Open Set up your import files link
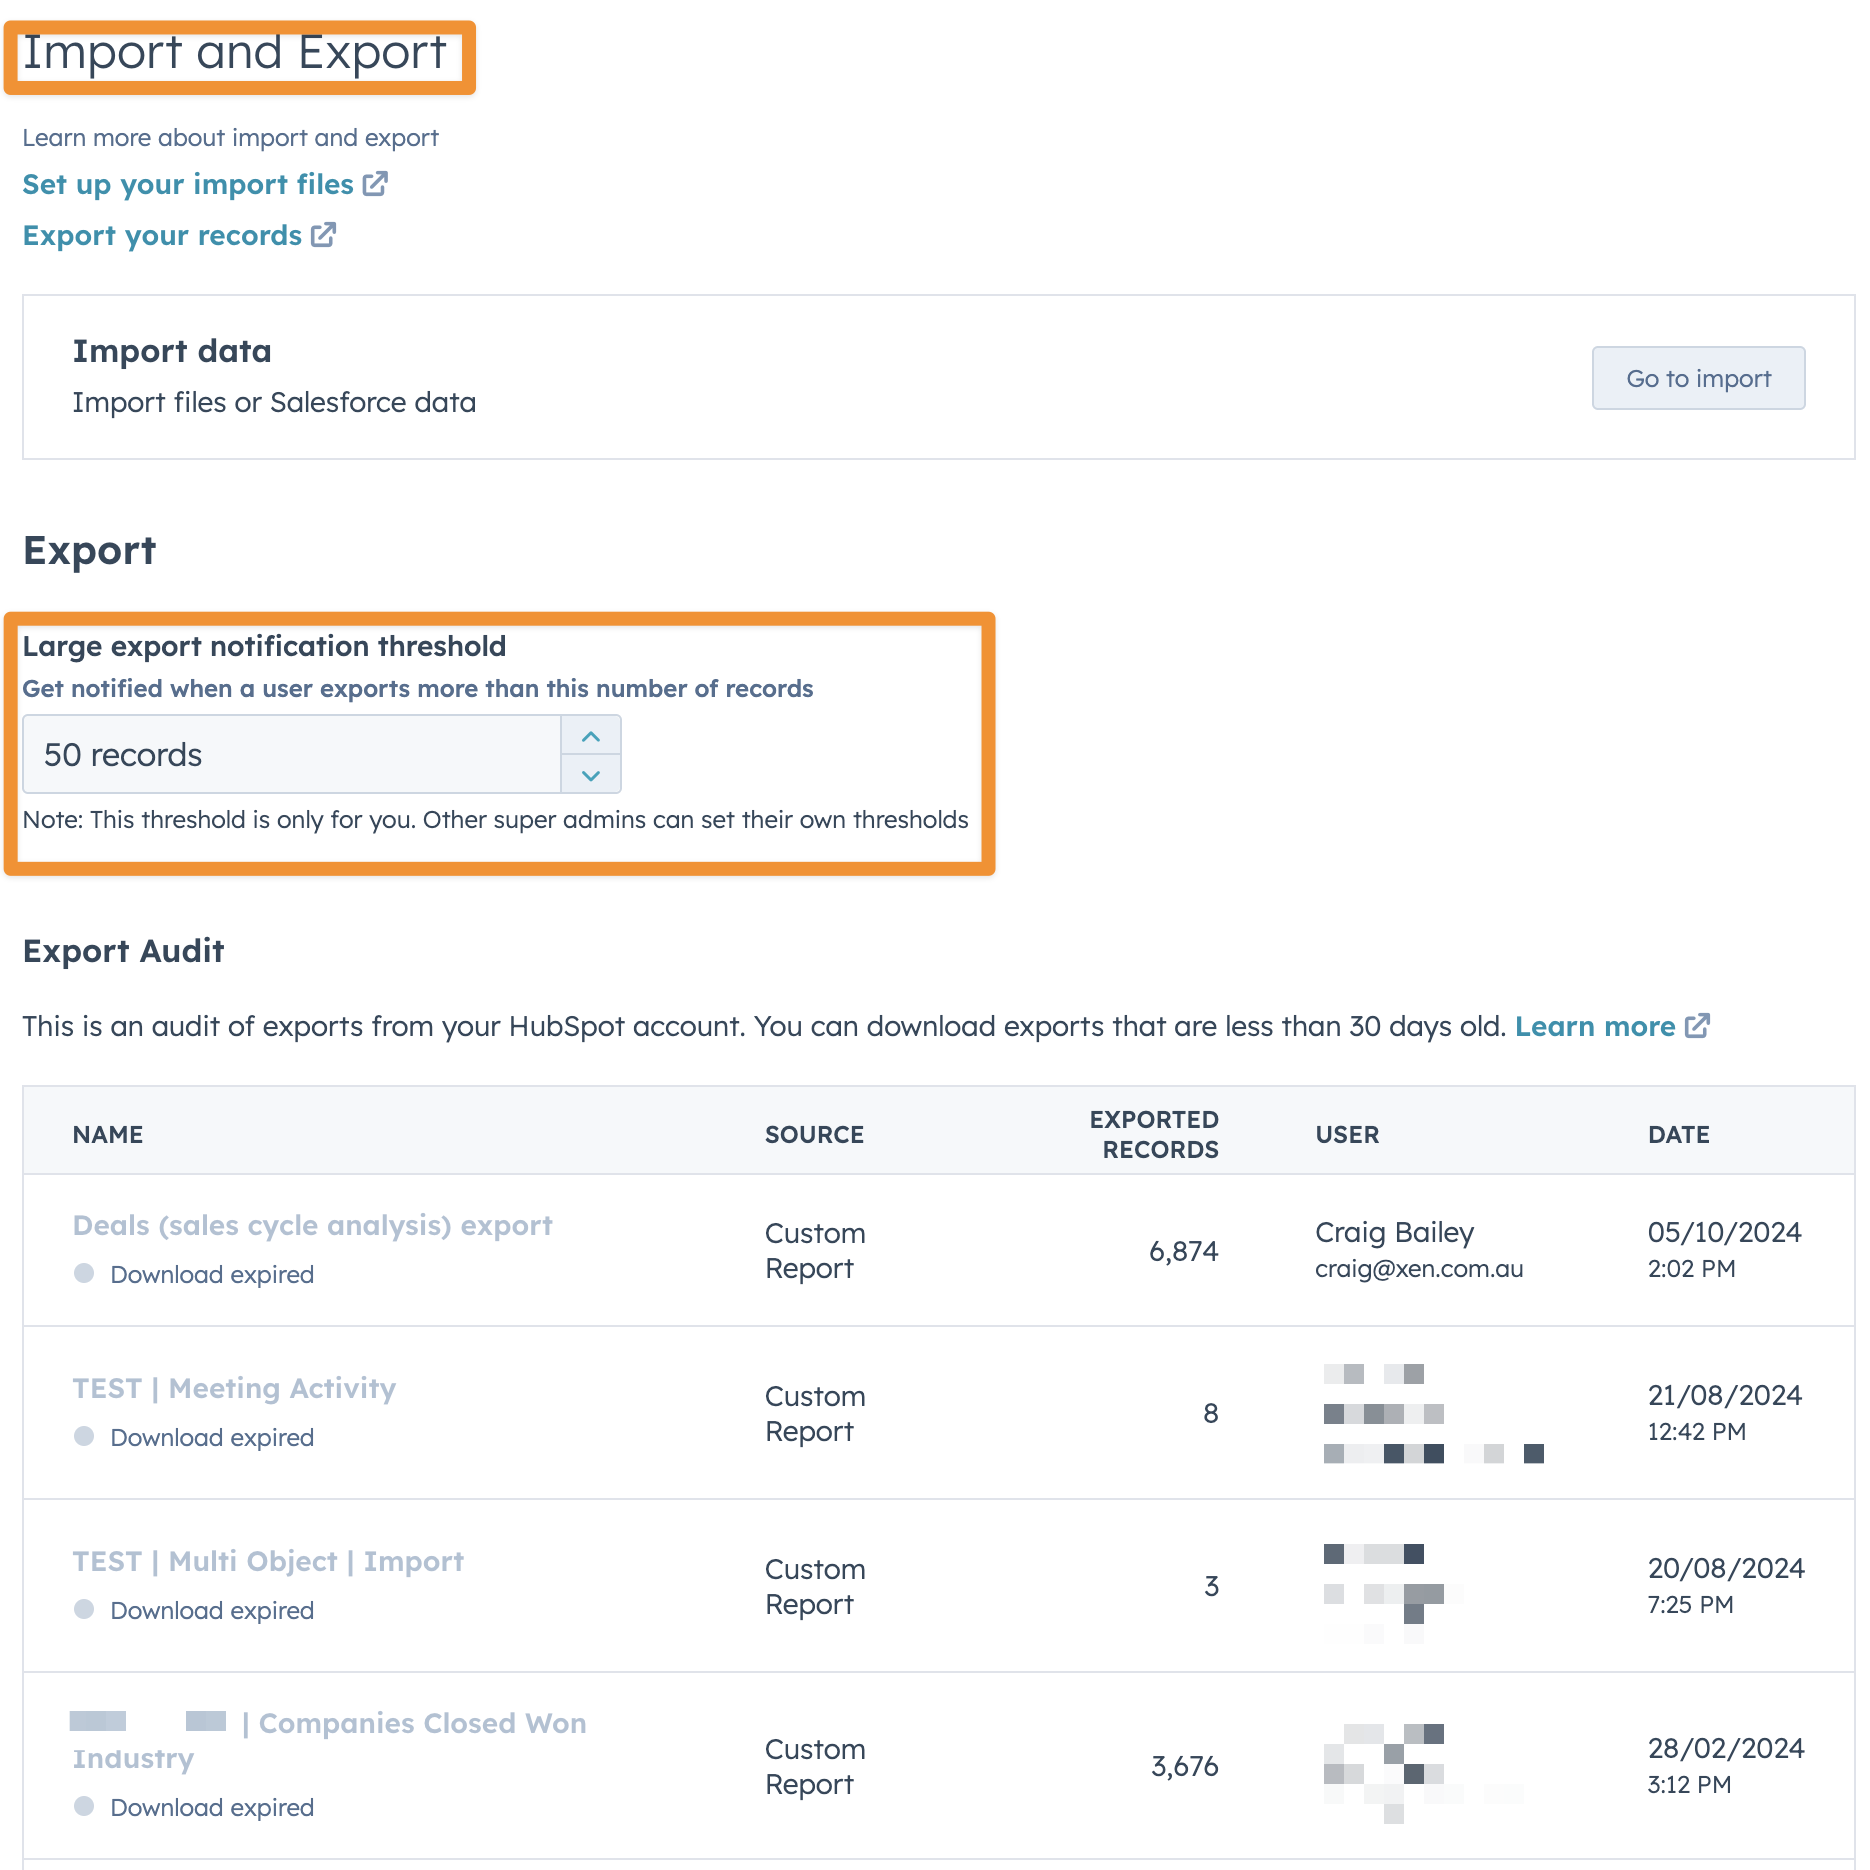1870x1870 pixels. click(x=188, y=185)
